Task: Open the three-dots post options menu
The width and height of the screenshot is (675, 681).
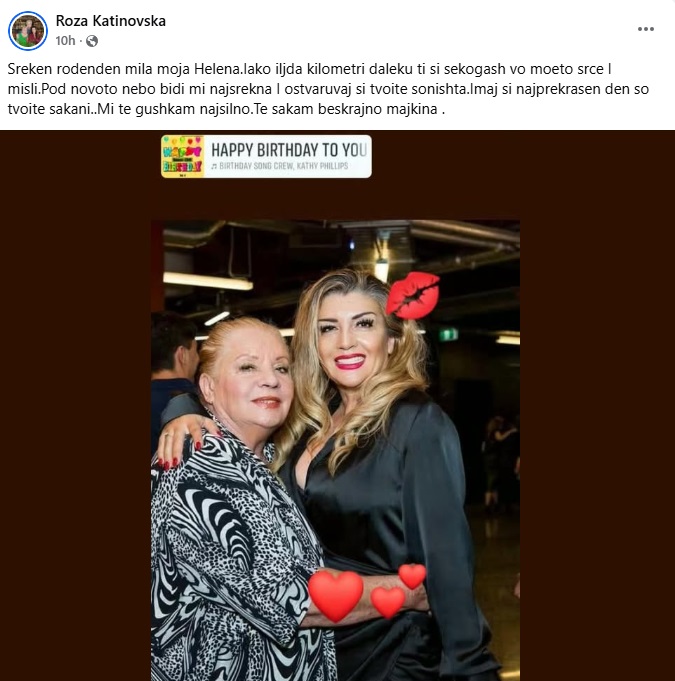Action: (645, 29)
